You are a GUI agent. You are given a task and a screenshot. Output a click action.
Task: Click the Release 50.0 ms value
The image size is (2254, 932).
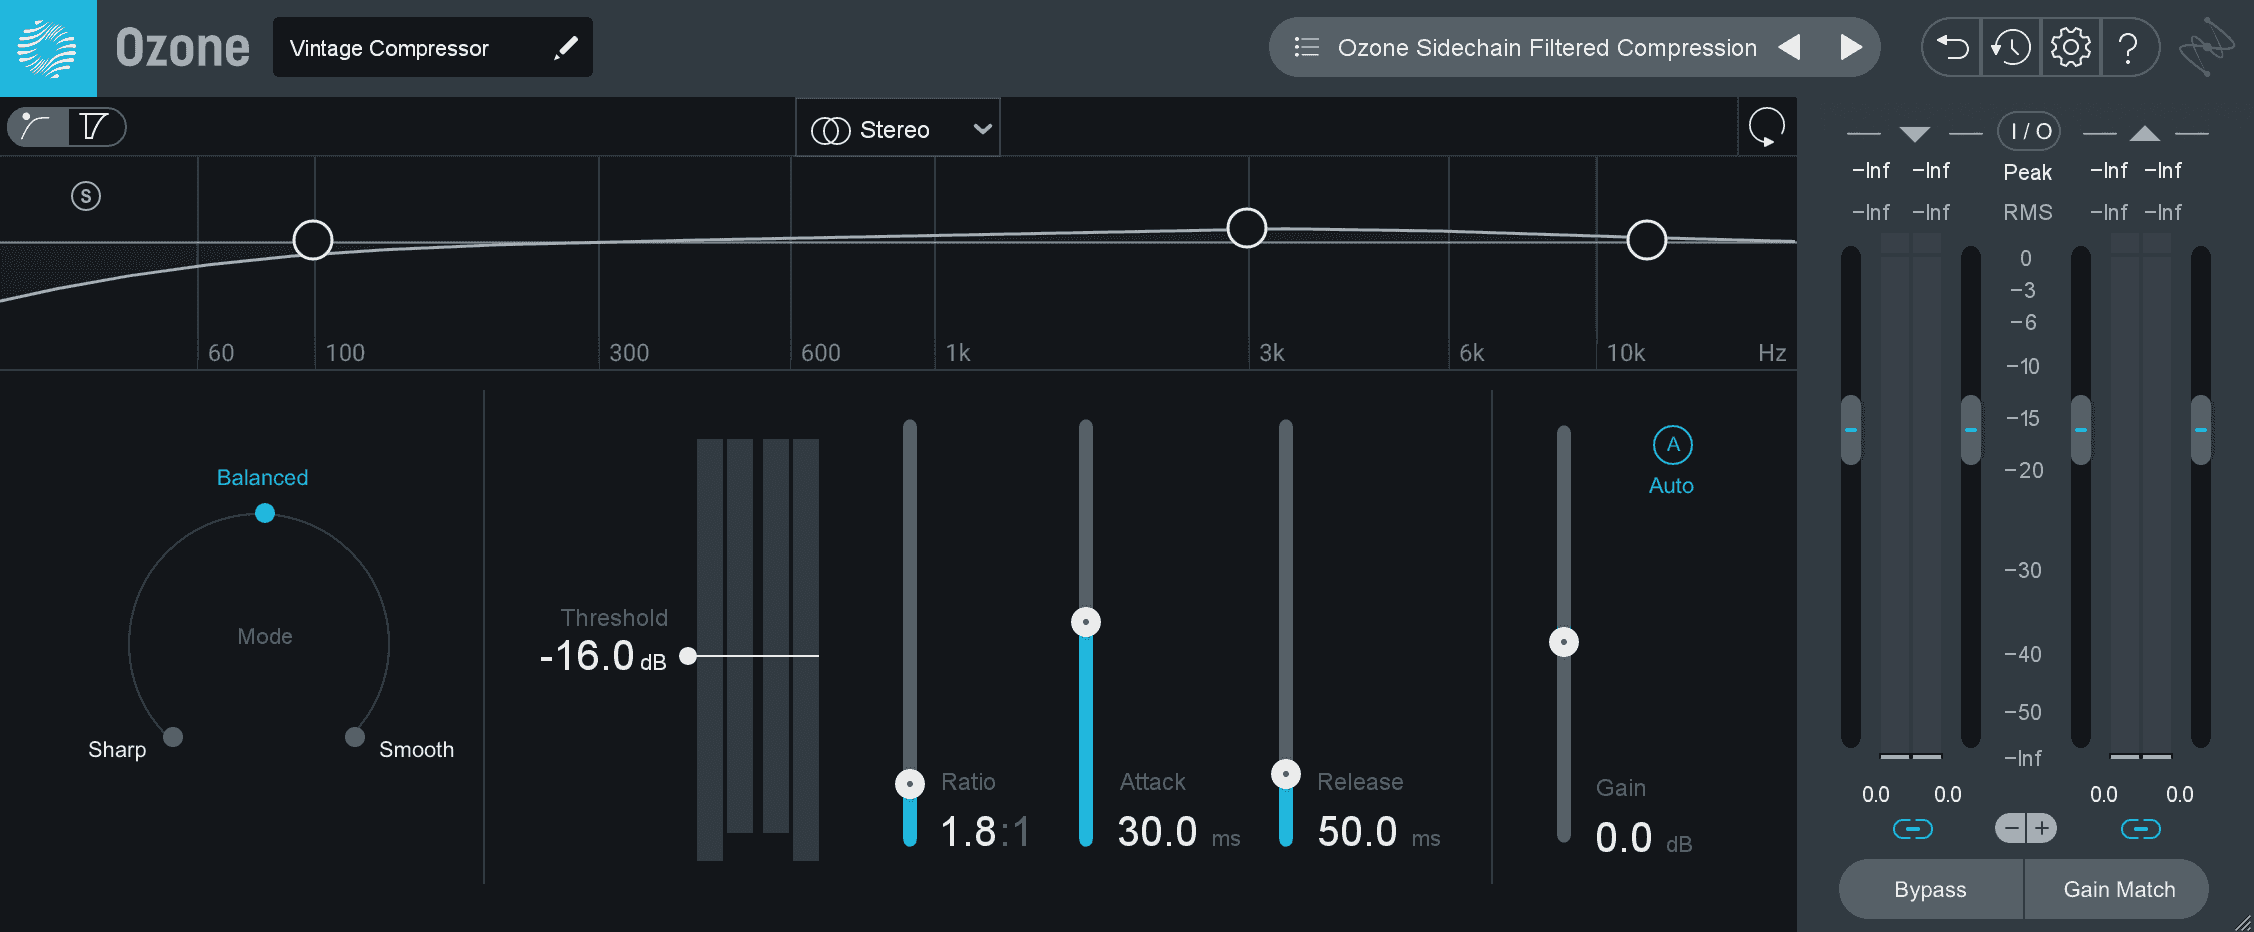coord(1378,832)
